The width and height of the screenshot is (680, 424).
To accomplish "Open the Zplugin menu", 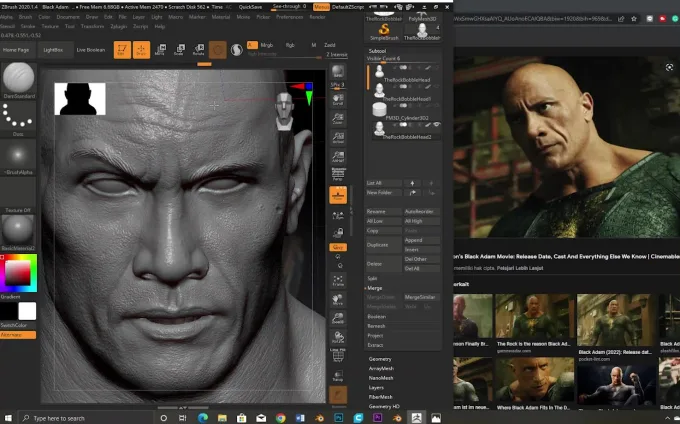I will pyautogui.click(x=118, y=26).
